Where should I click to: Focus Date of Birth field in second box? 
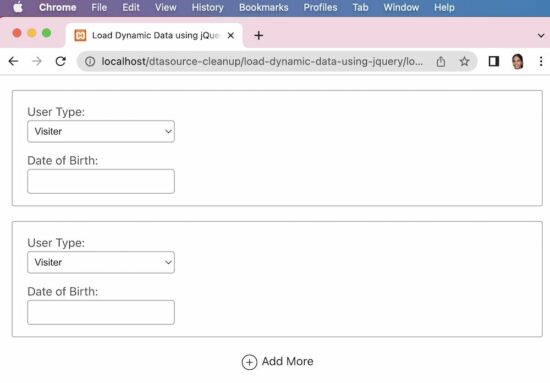101,312
